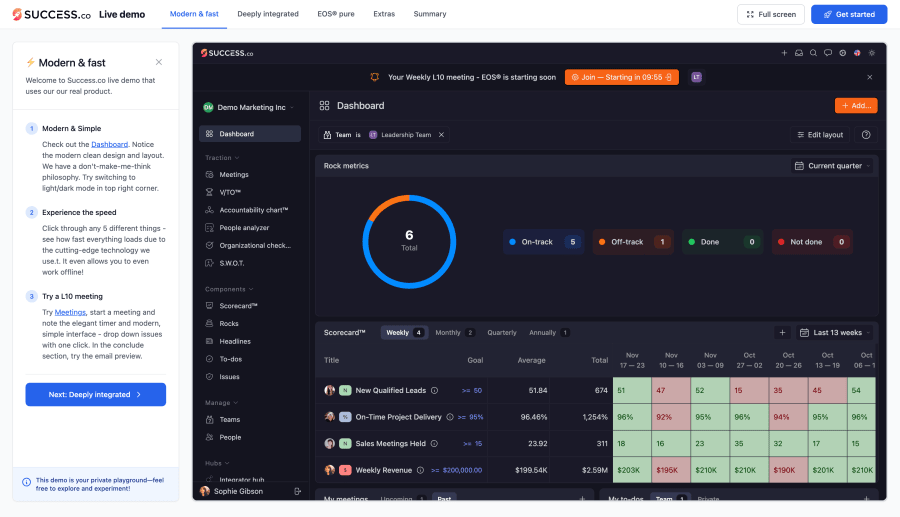Screen dimensions: 900x517
Task: Select the Quarterly scorecard tab
Action: [502, 333]
